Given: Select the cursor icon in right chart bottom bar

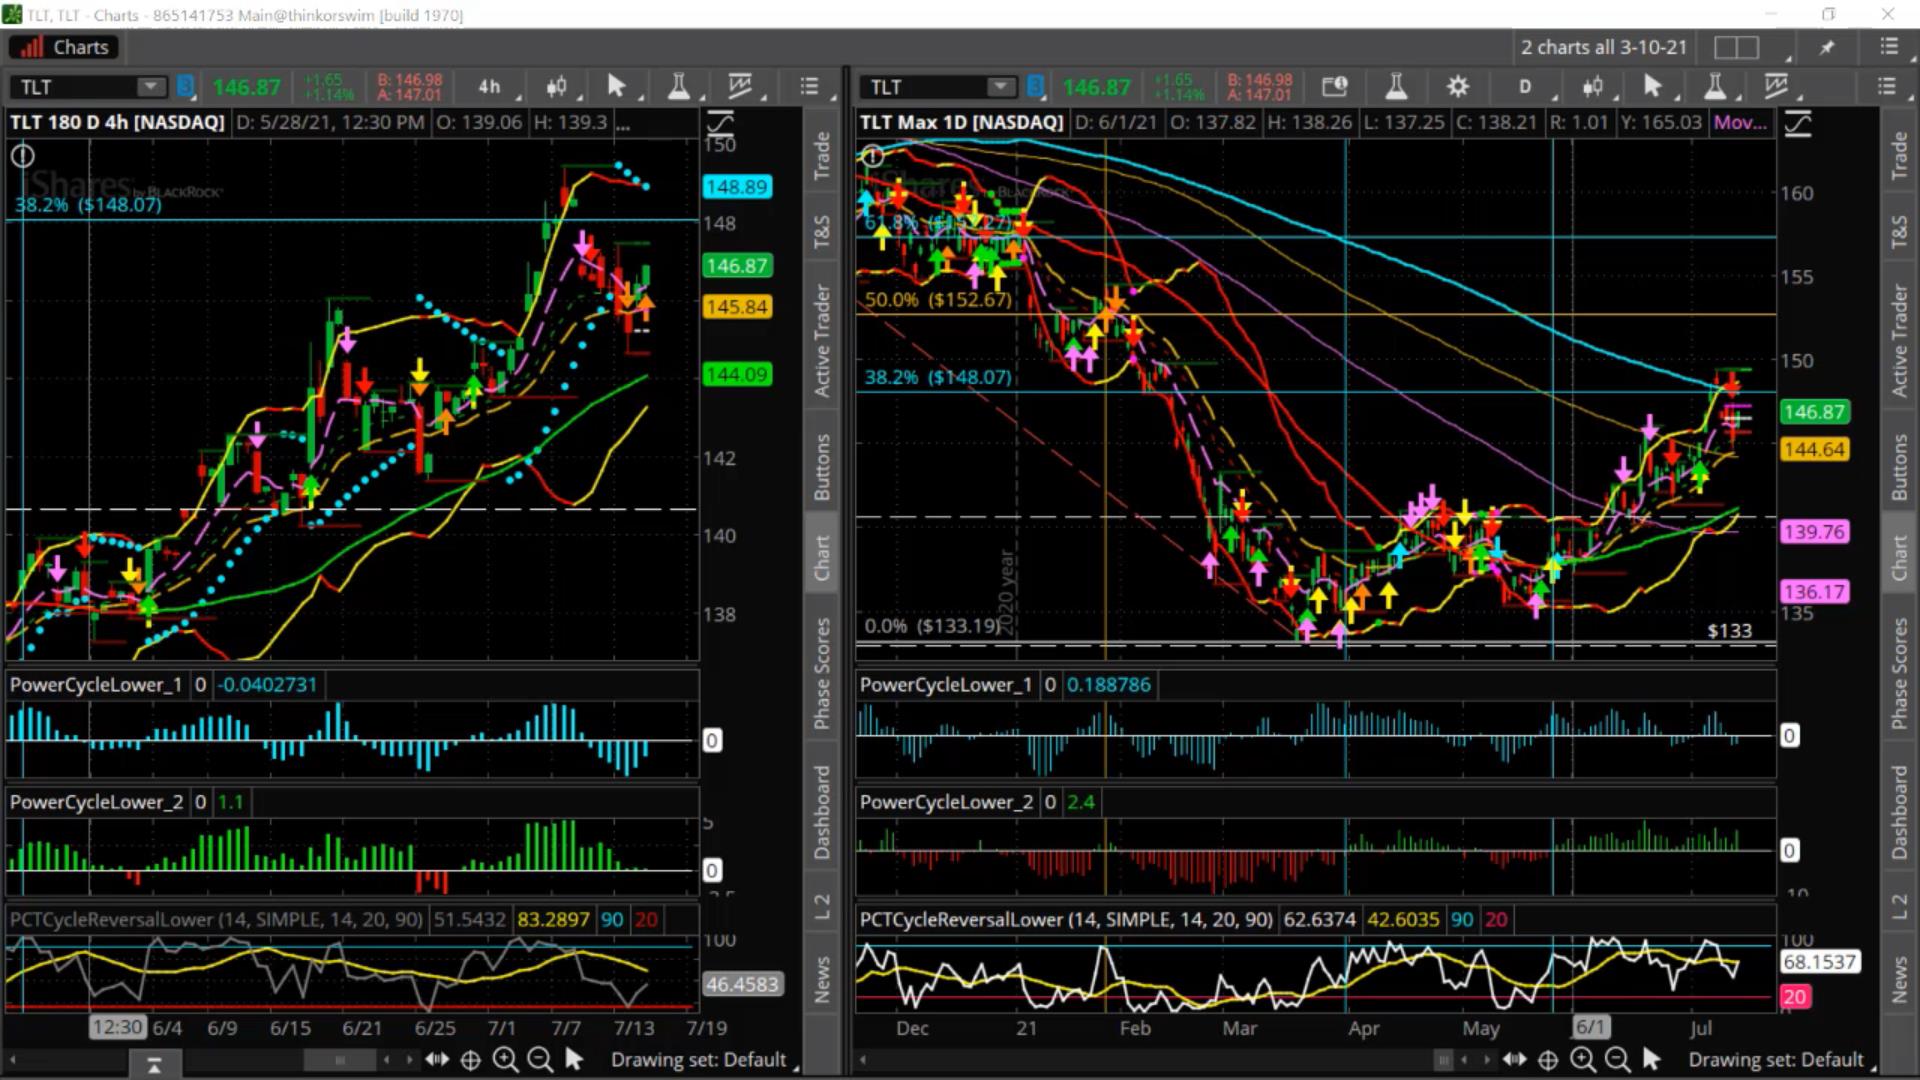Looking at the screenshot, I should (1651, 1059).
